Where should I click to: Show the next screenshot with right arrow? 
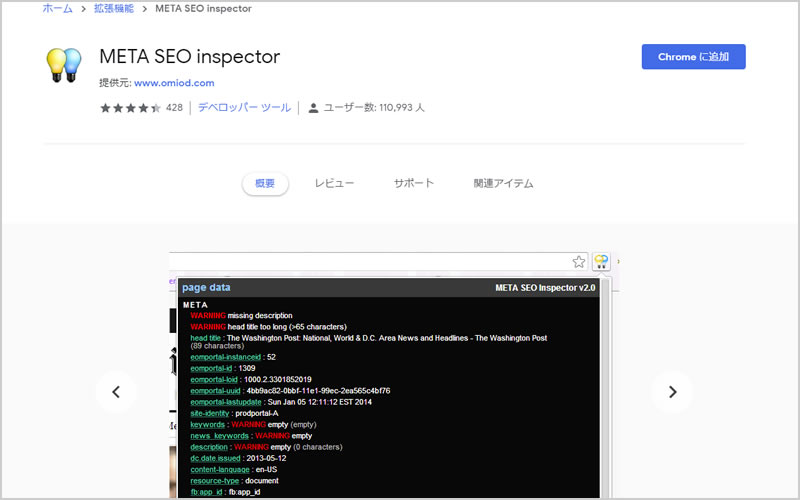tap(672, 392)
